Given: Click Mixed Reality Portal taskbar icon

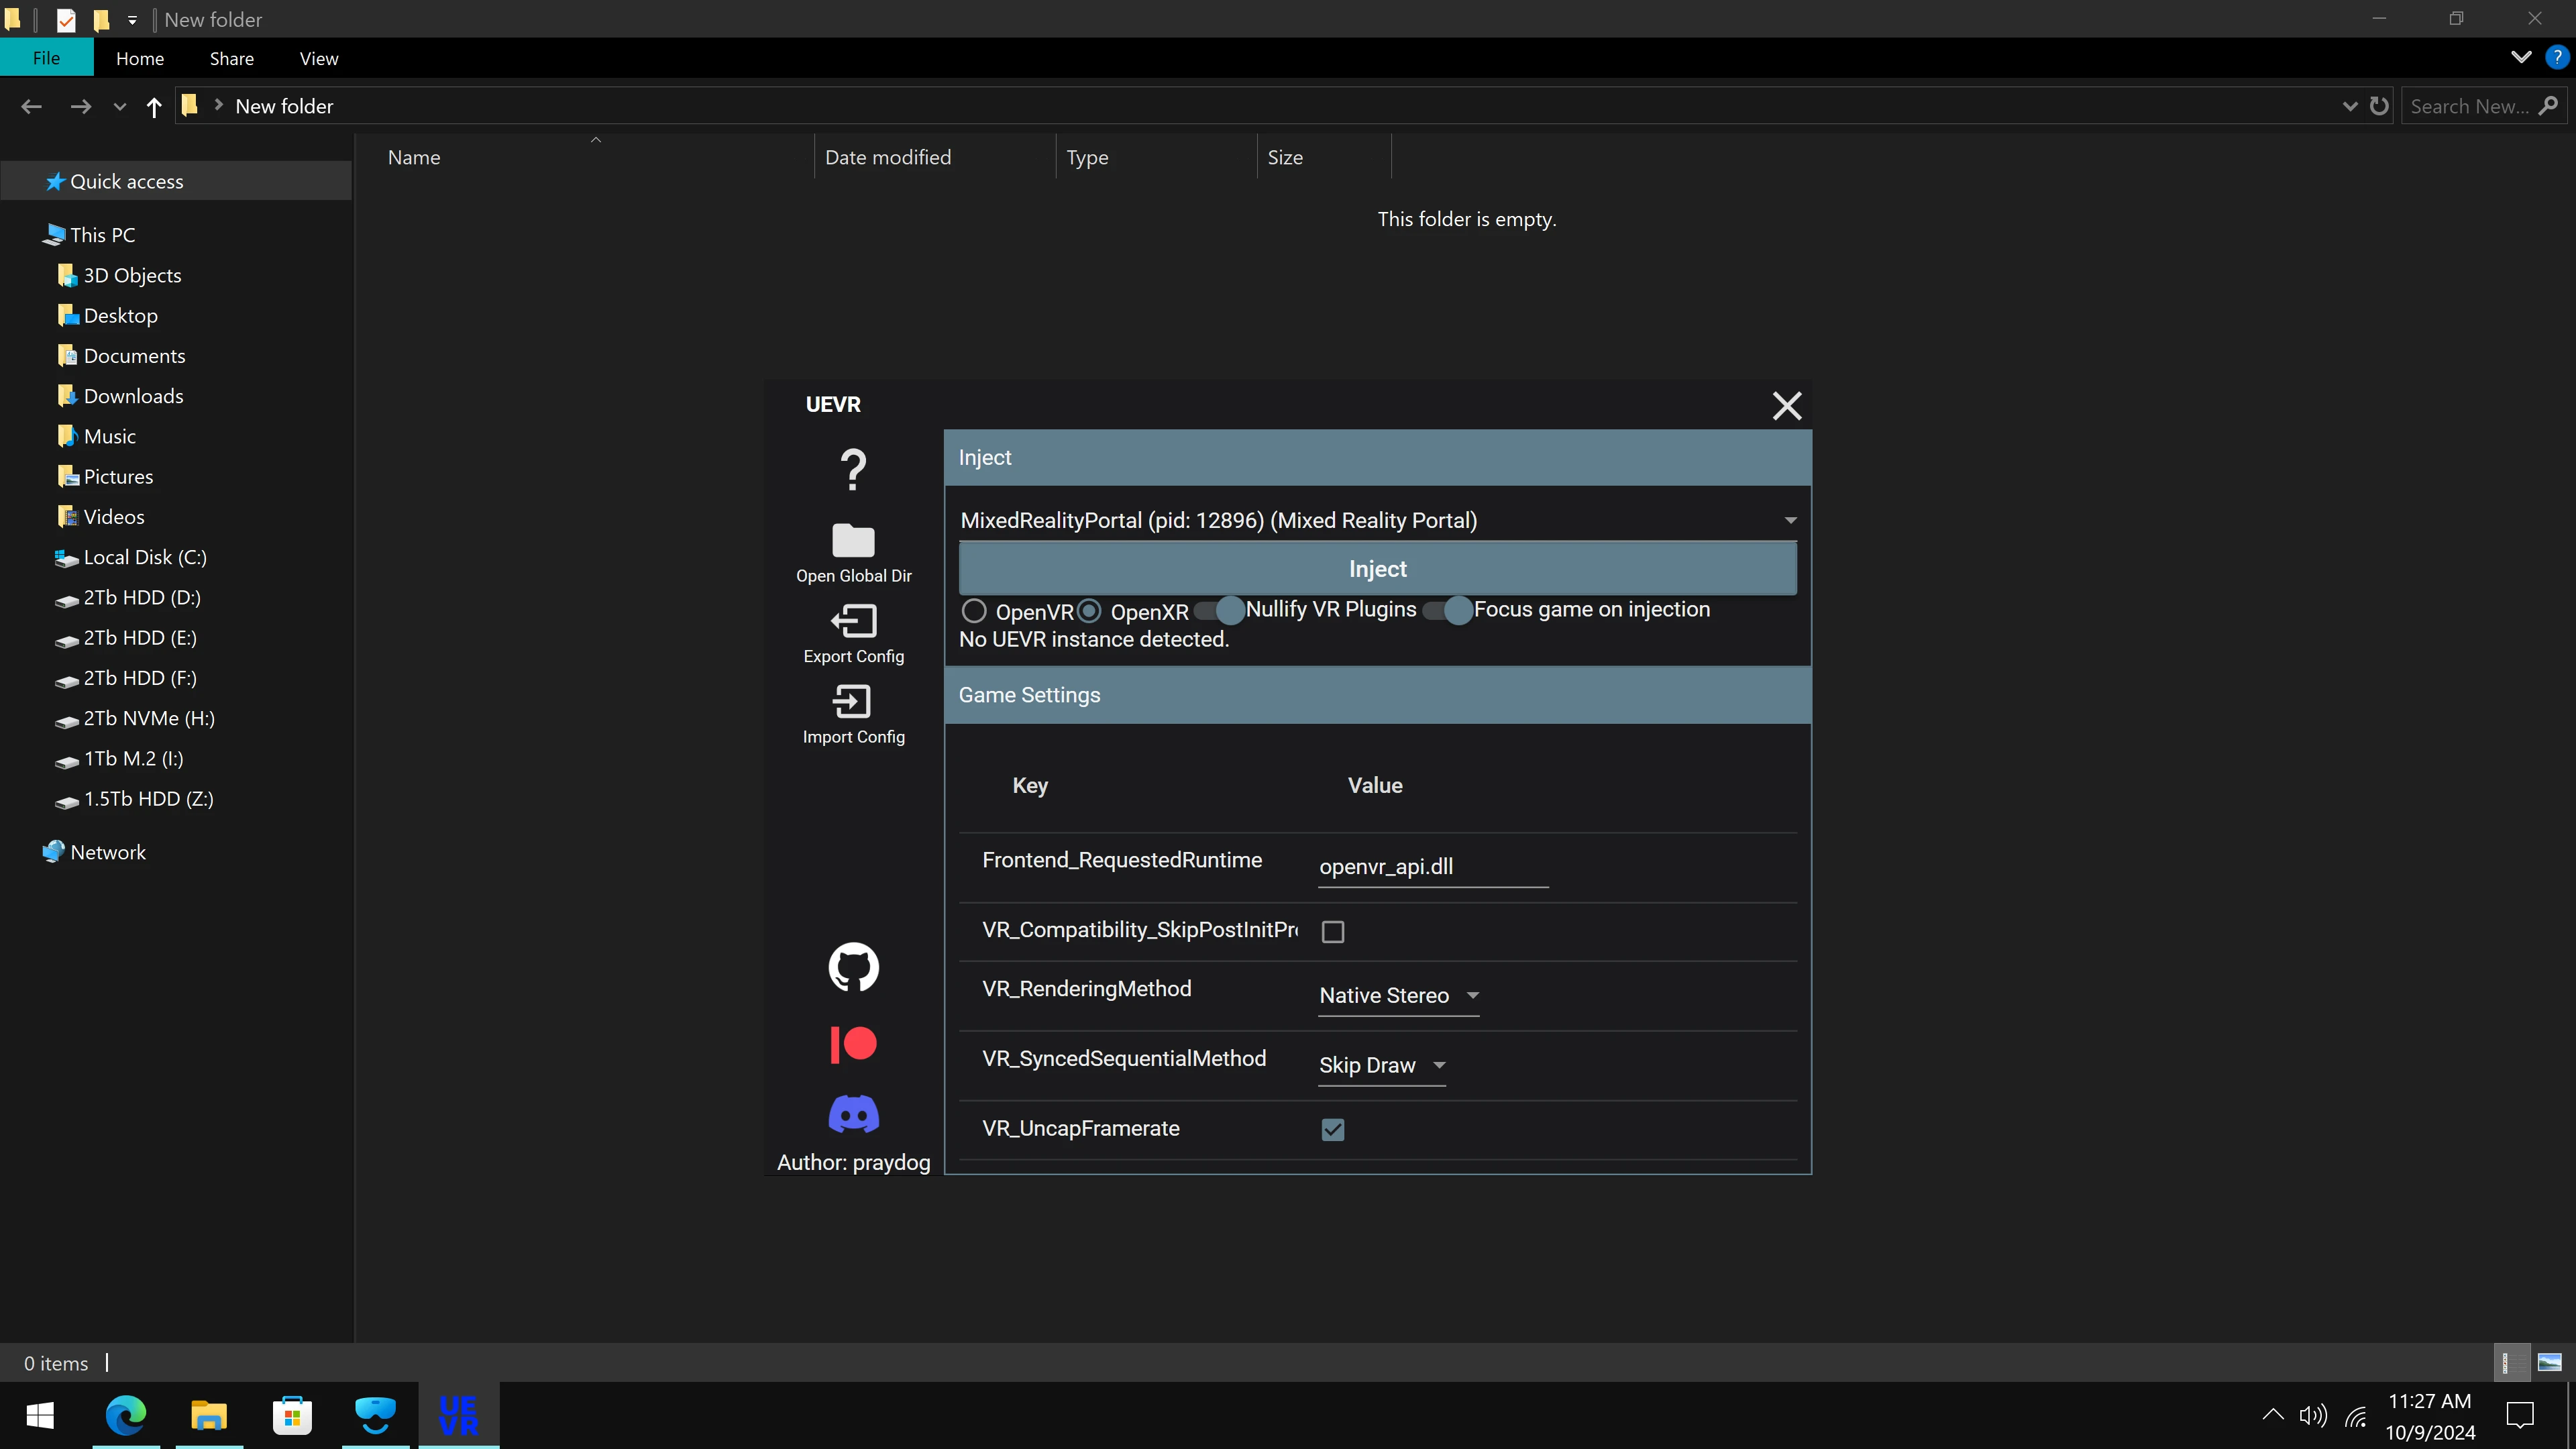Looking at the screenshot, I should (376, 1415).
